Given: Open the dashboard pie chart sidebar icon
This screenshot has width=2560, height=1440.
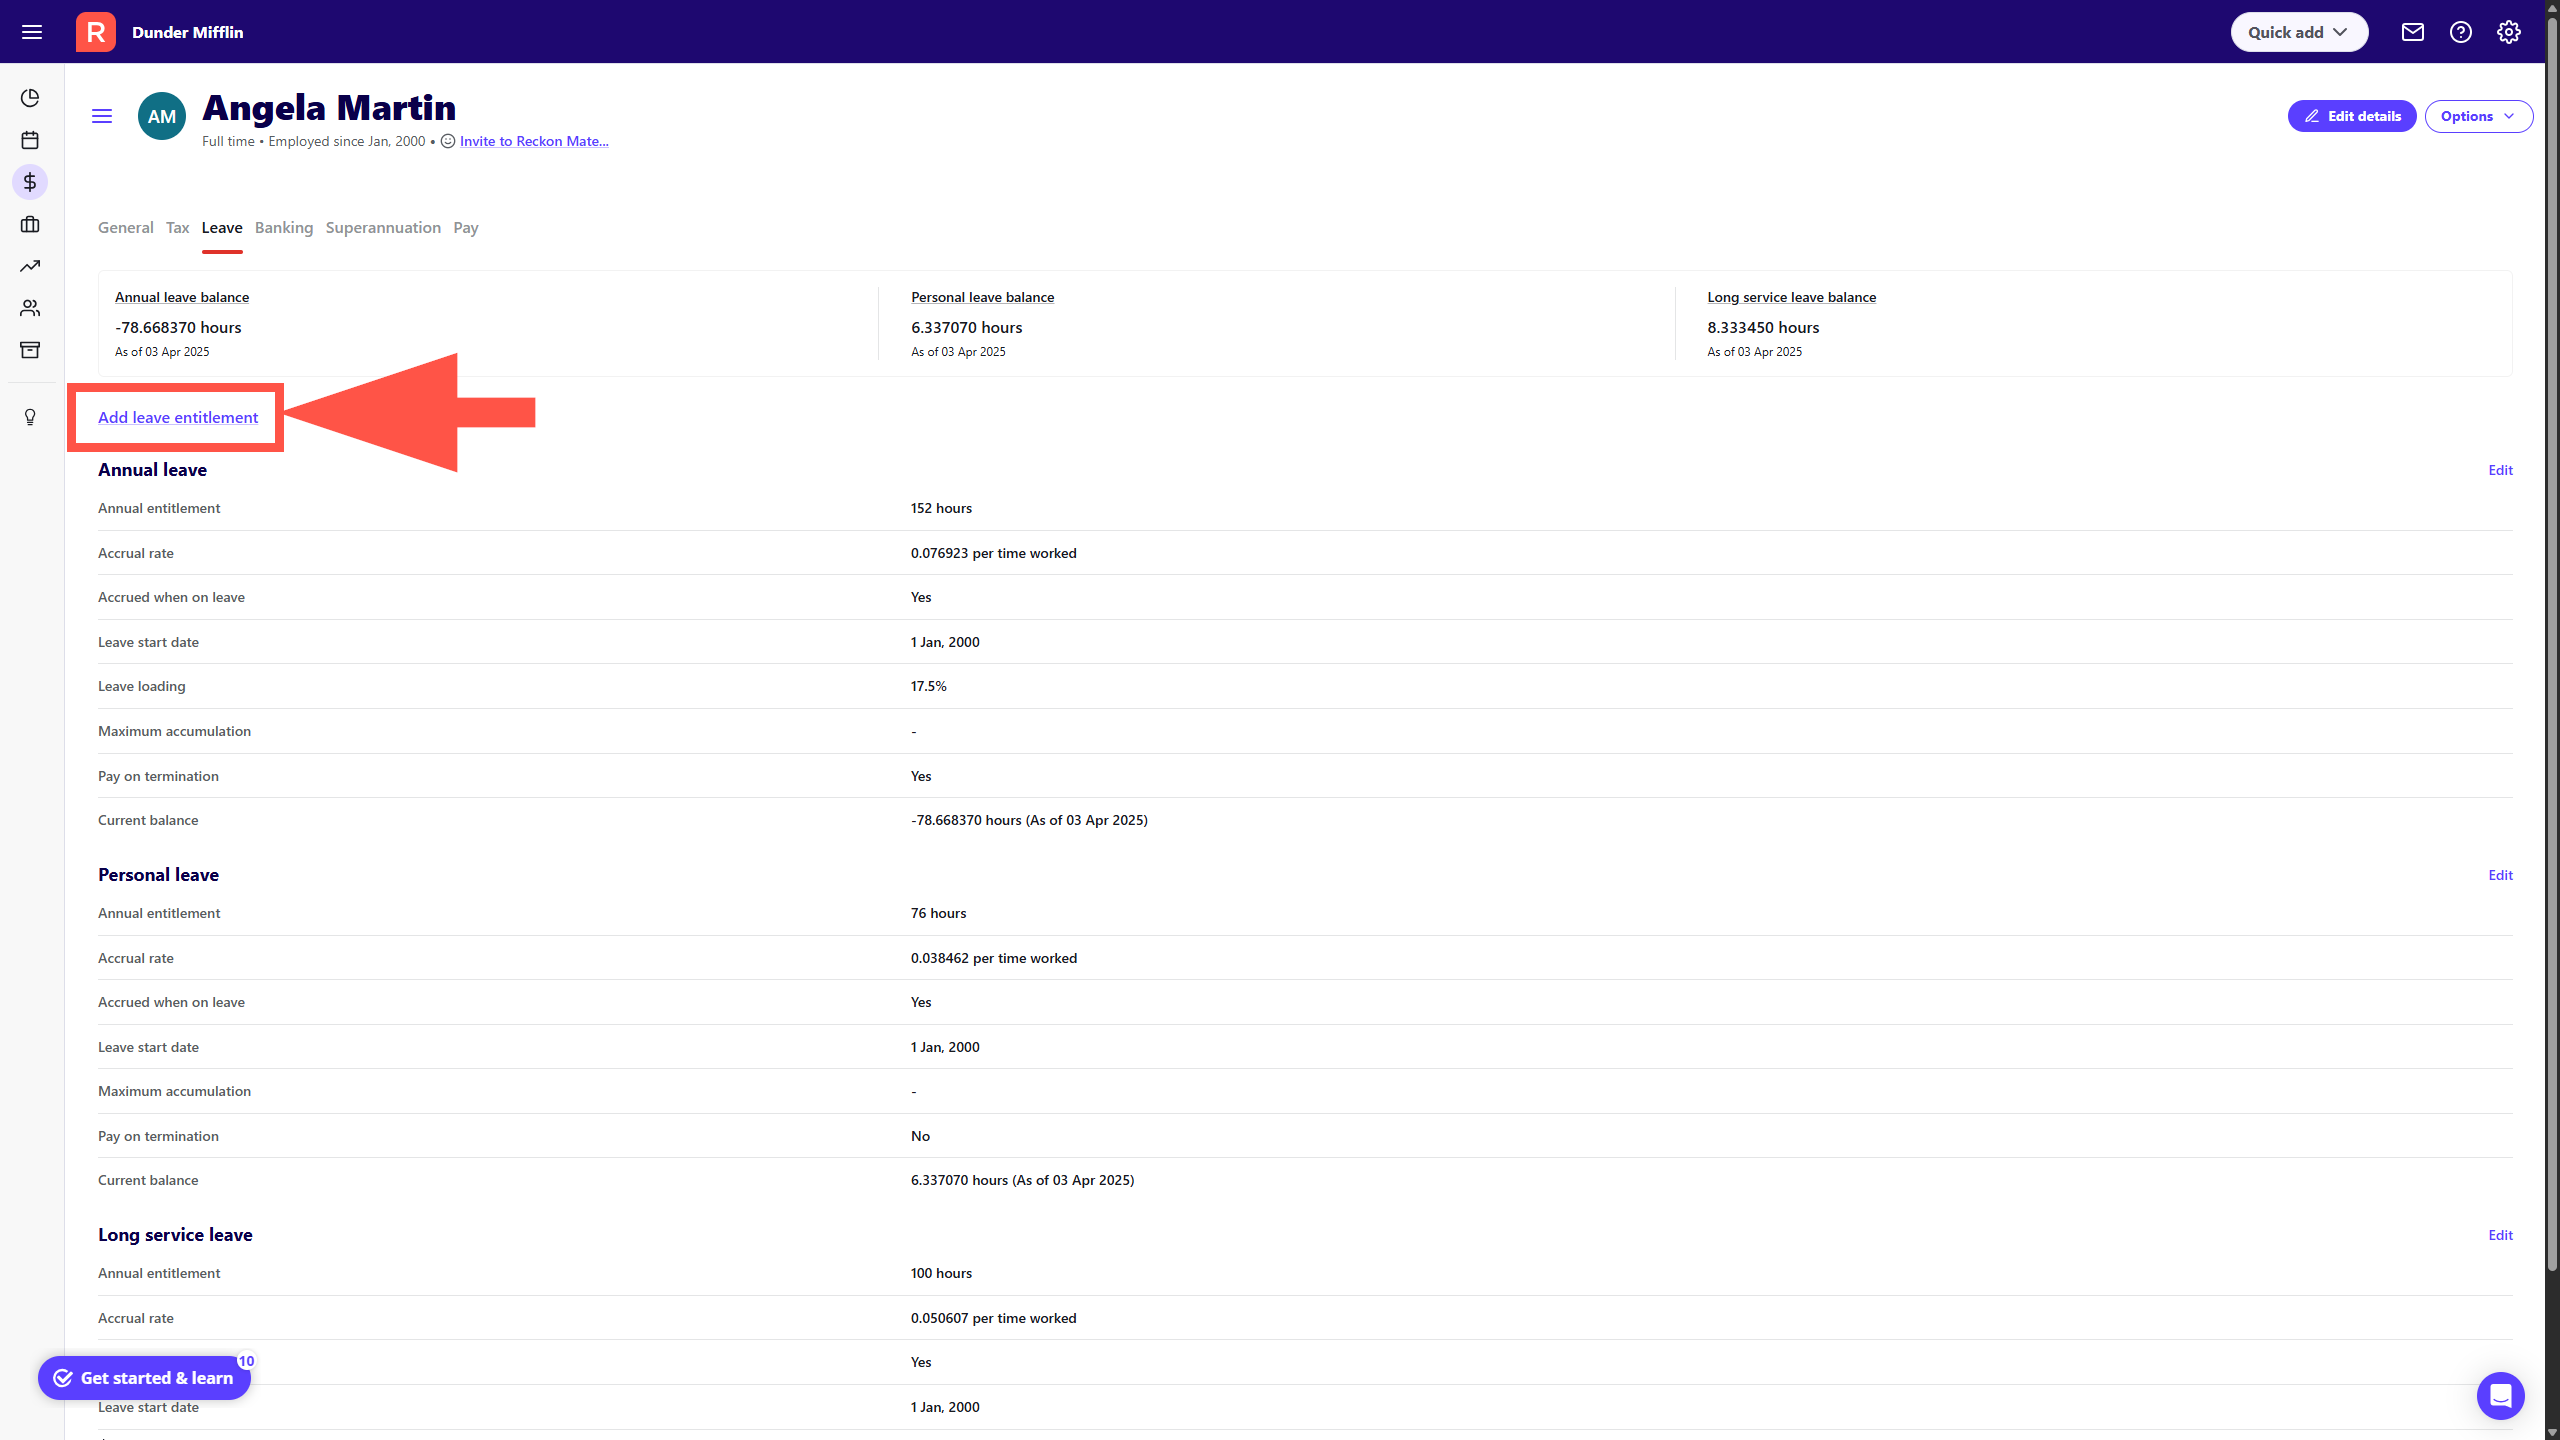Looking at the screenshot, I should [x=30, y=98].
